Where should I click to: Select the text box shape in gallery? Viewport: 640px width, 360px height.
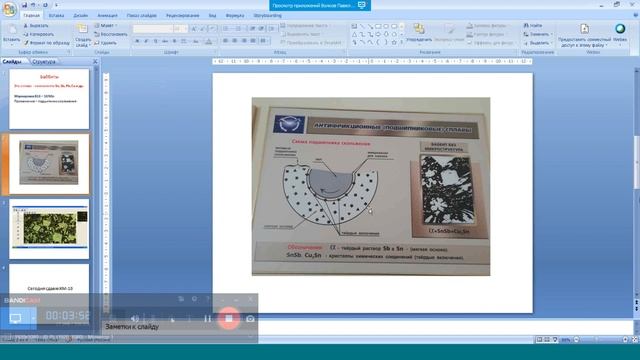tap(354, 27)
